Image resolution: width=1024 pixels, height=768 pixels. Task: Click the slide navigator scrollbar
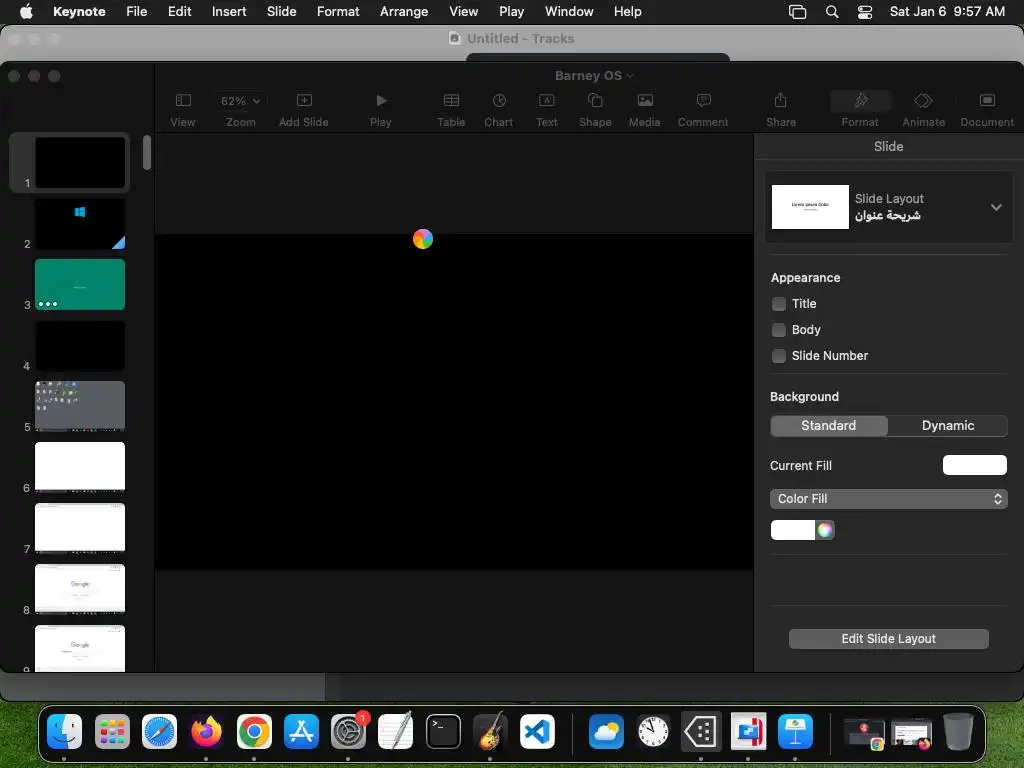coord(147,152)
